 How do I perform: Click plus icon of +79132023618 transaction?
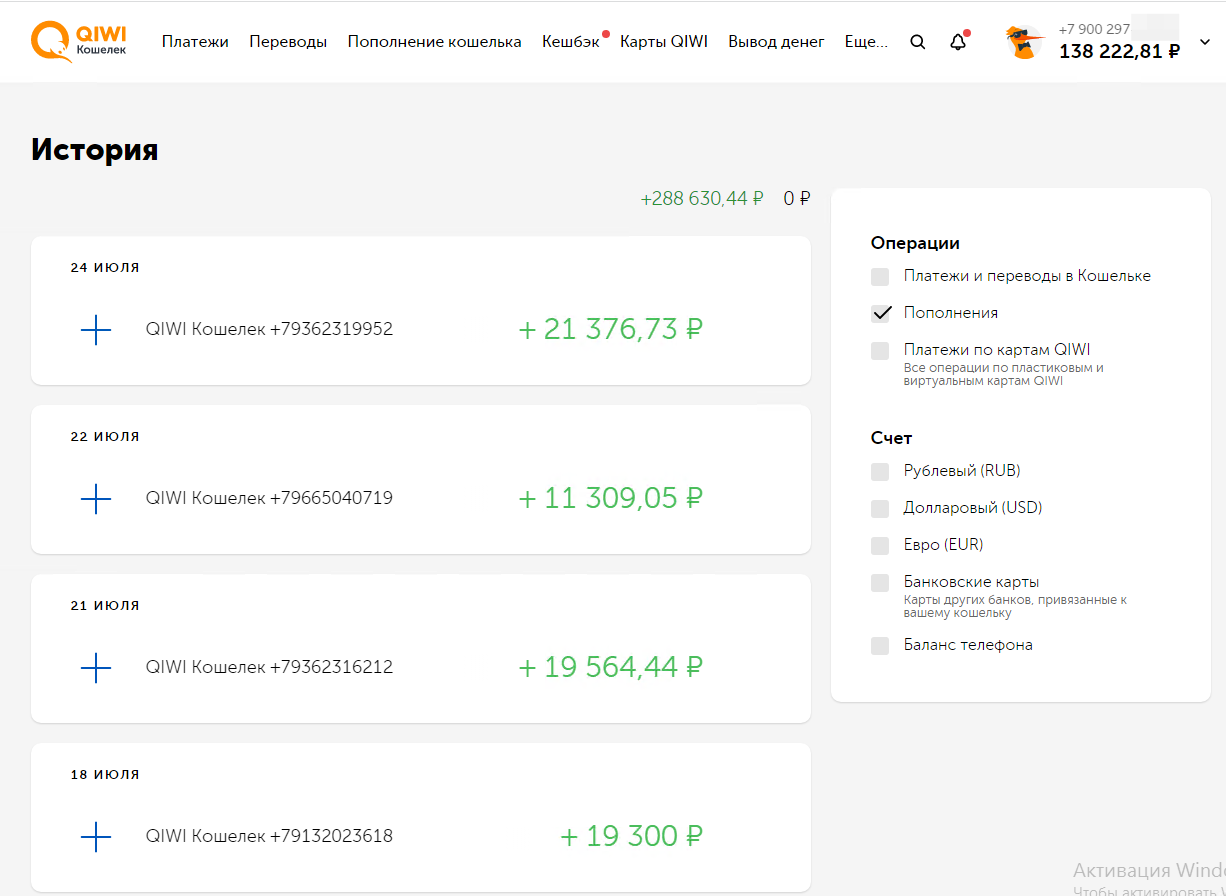pos(96,836)
